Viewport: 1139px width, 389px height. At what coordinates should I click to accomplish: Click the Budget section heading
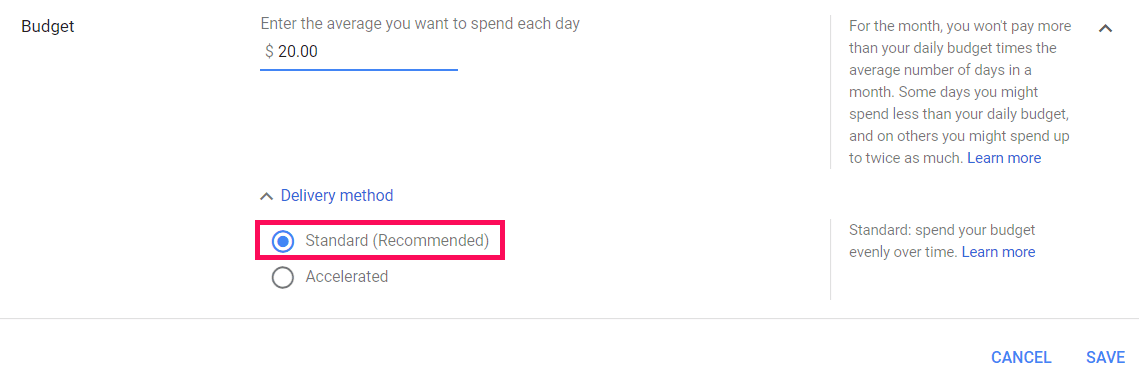[48, 27]
